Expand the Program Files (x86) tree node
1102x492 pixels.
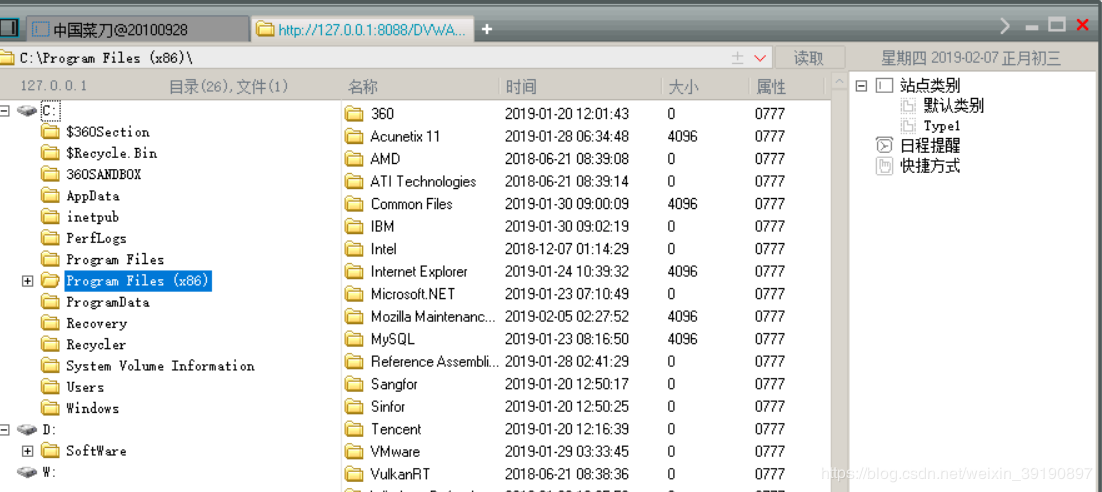click(27, 281)
